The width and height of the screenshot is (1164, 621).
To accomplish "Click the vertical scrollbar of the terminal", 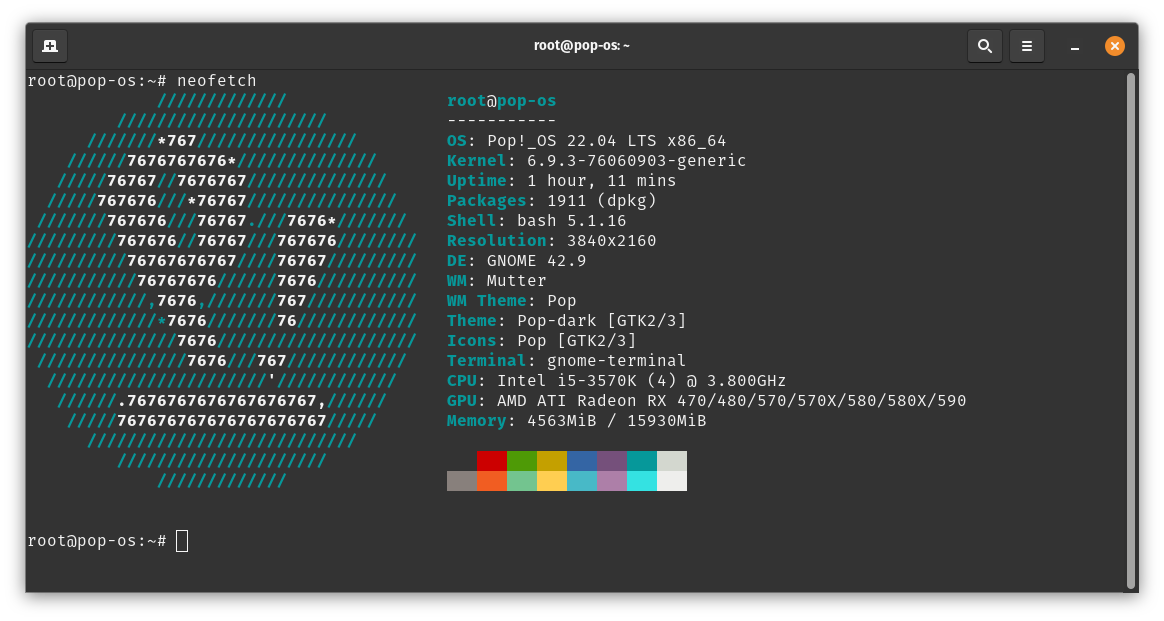I will (x=1131, y=331).
